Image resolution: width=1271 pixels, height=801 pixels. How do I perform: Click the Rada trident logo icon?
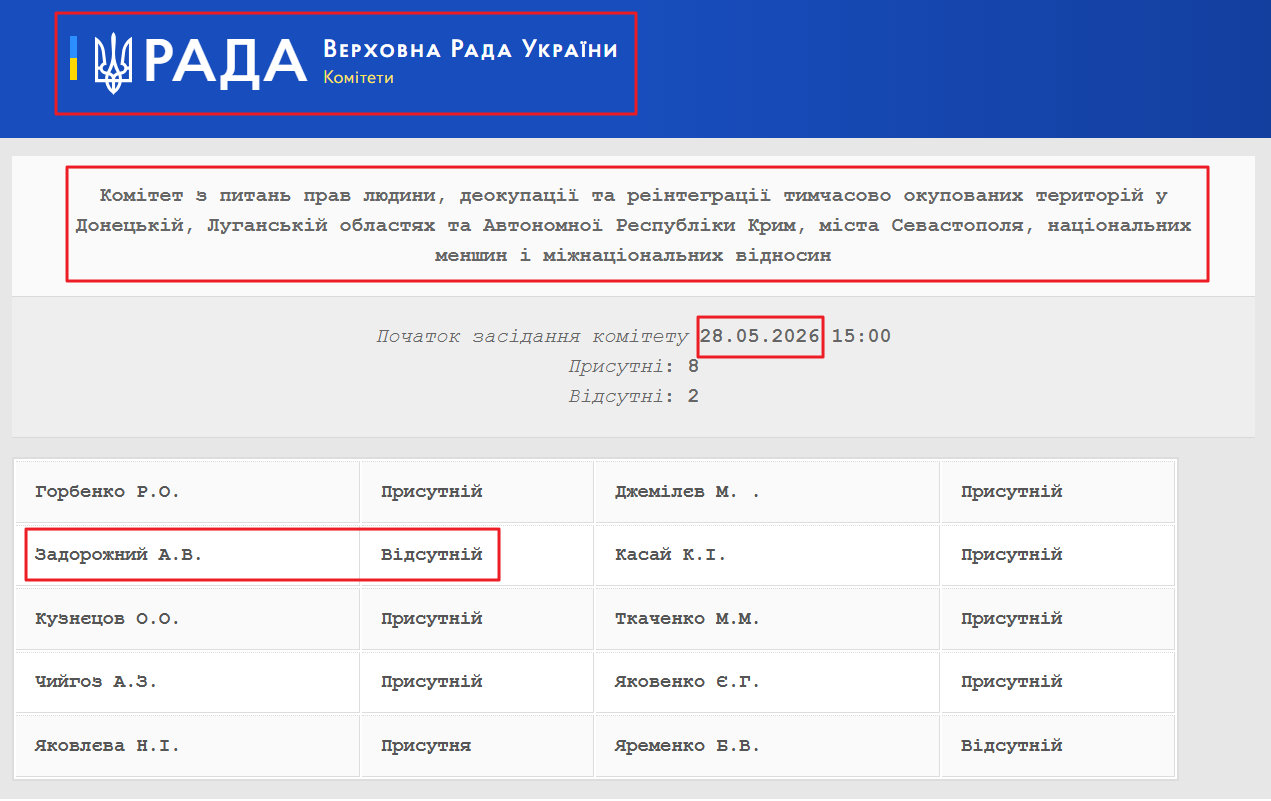point(113,62)
